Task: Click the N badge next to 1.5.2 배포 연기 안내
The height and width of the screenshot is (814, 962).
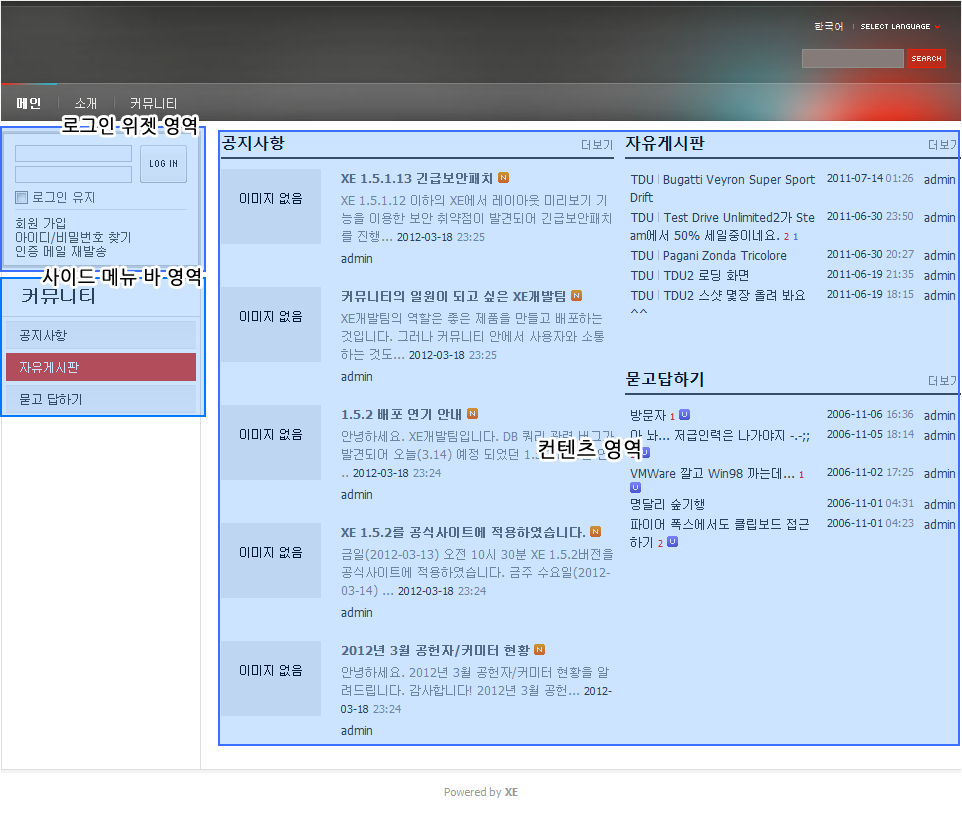Action: (x=472, y=414)
